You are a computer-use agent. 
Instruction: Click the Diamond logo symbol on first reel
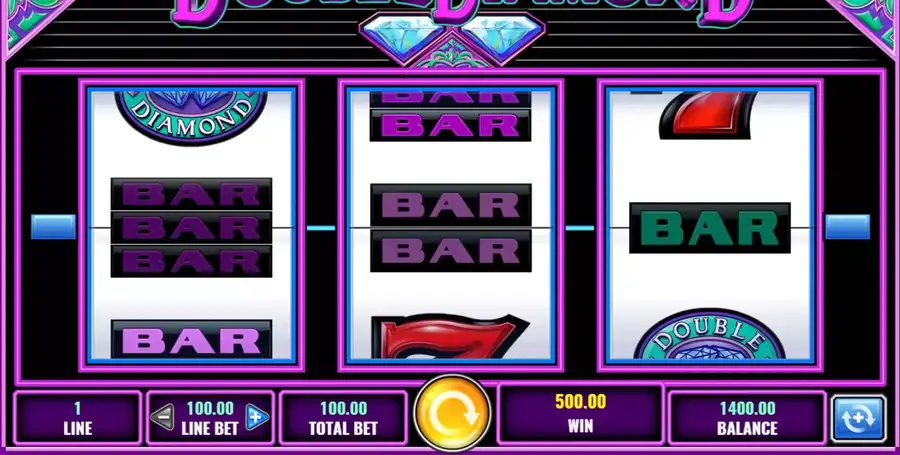coord(191,116)
